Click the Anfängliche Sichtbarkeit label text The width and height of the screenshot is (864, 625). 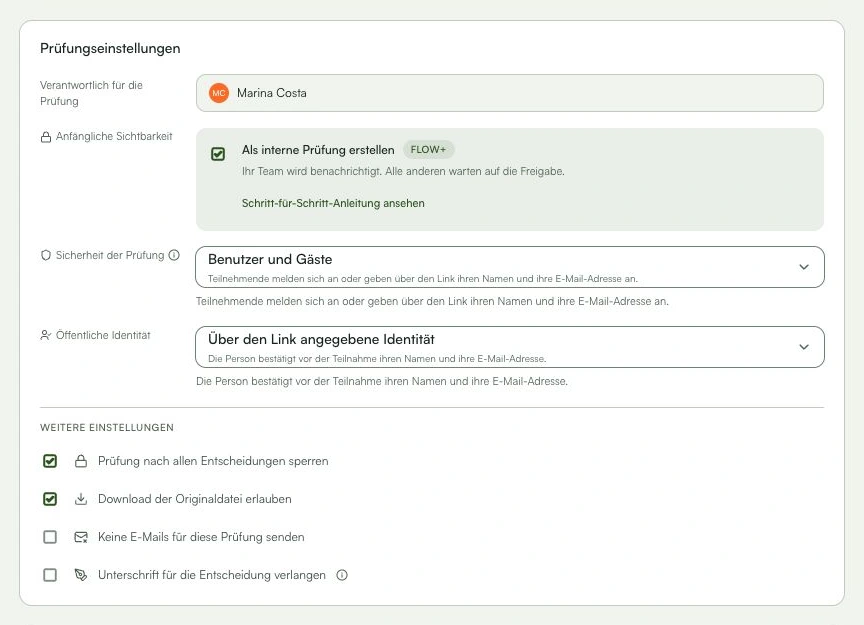[x=114, y=136]
